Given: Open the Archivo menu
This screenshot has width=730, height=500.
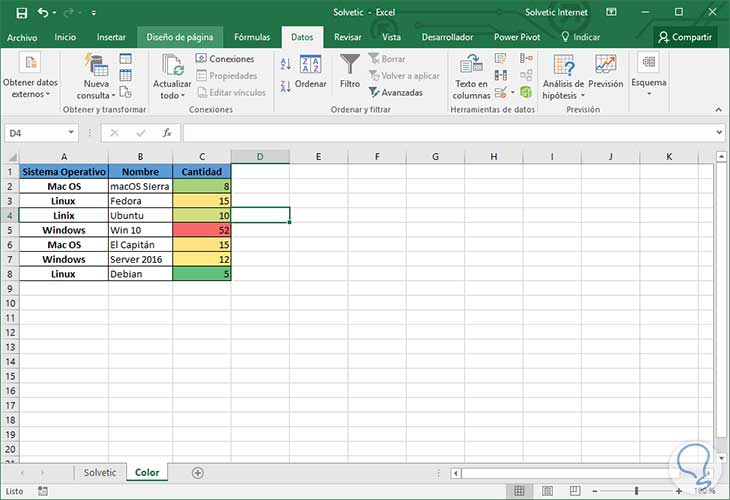Looking at the screenshot, I should point(22,37).
